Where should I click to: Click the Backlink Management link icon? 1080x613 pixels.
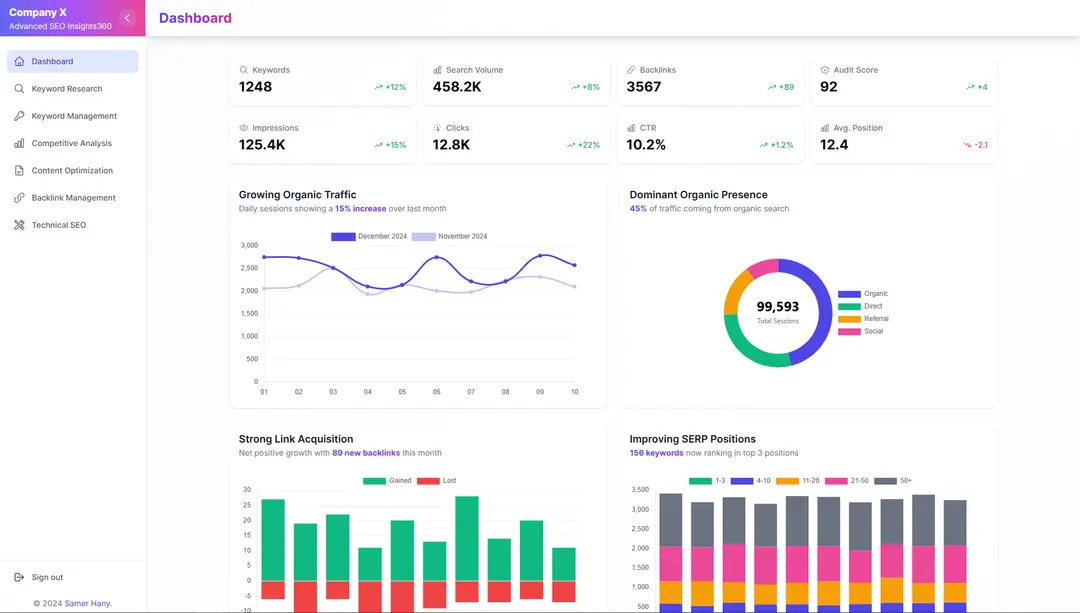click(x=18, y=197)
